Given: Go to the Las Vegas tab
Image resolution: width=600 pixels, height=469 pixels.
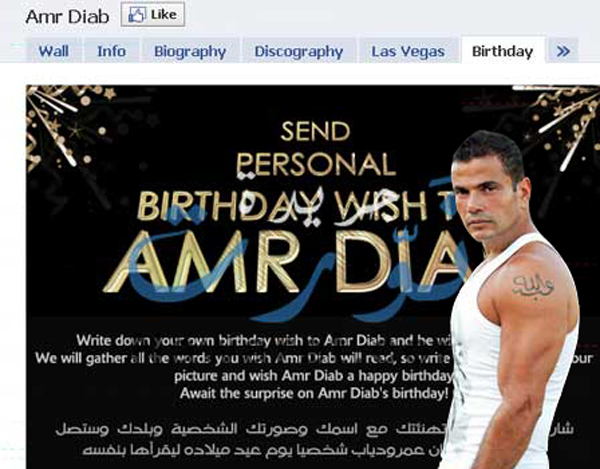Looking at the screenshot, I should pos(408,51).
